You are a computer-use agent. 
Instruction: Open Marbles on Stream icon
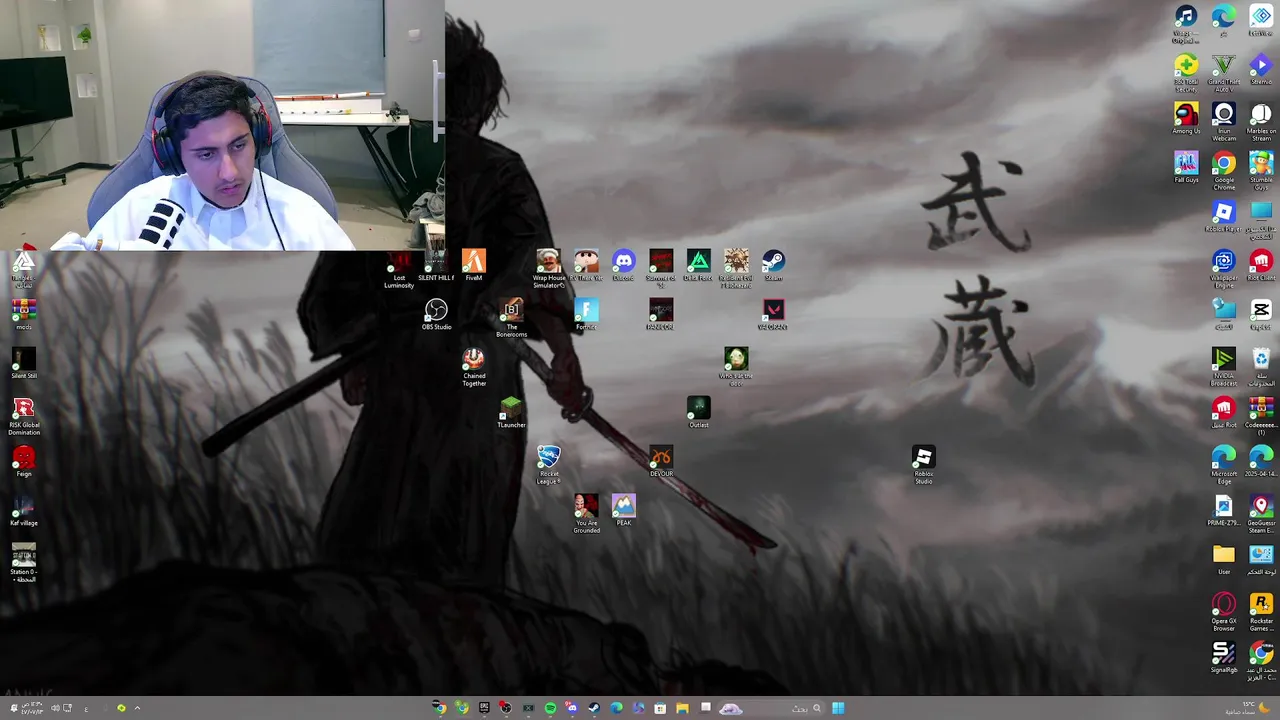(x=1261, y=122)
